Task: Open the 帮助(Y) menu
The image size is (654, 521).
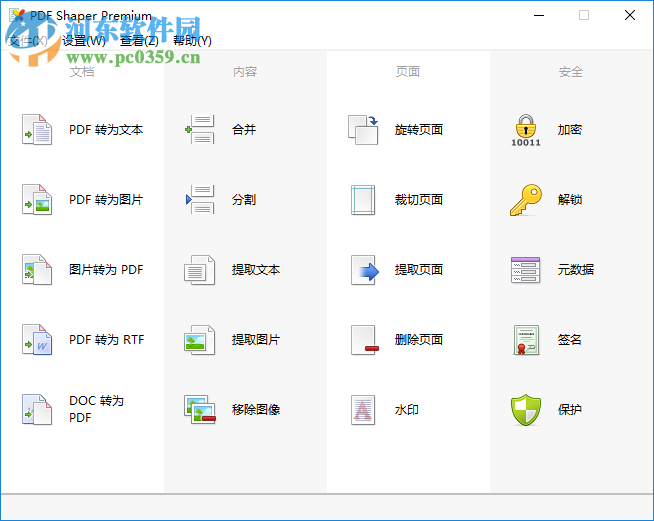Action: (192, 40)
